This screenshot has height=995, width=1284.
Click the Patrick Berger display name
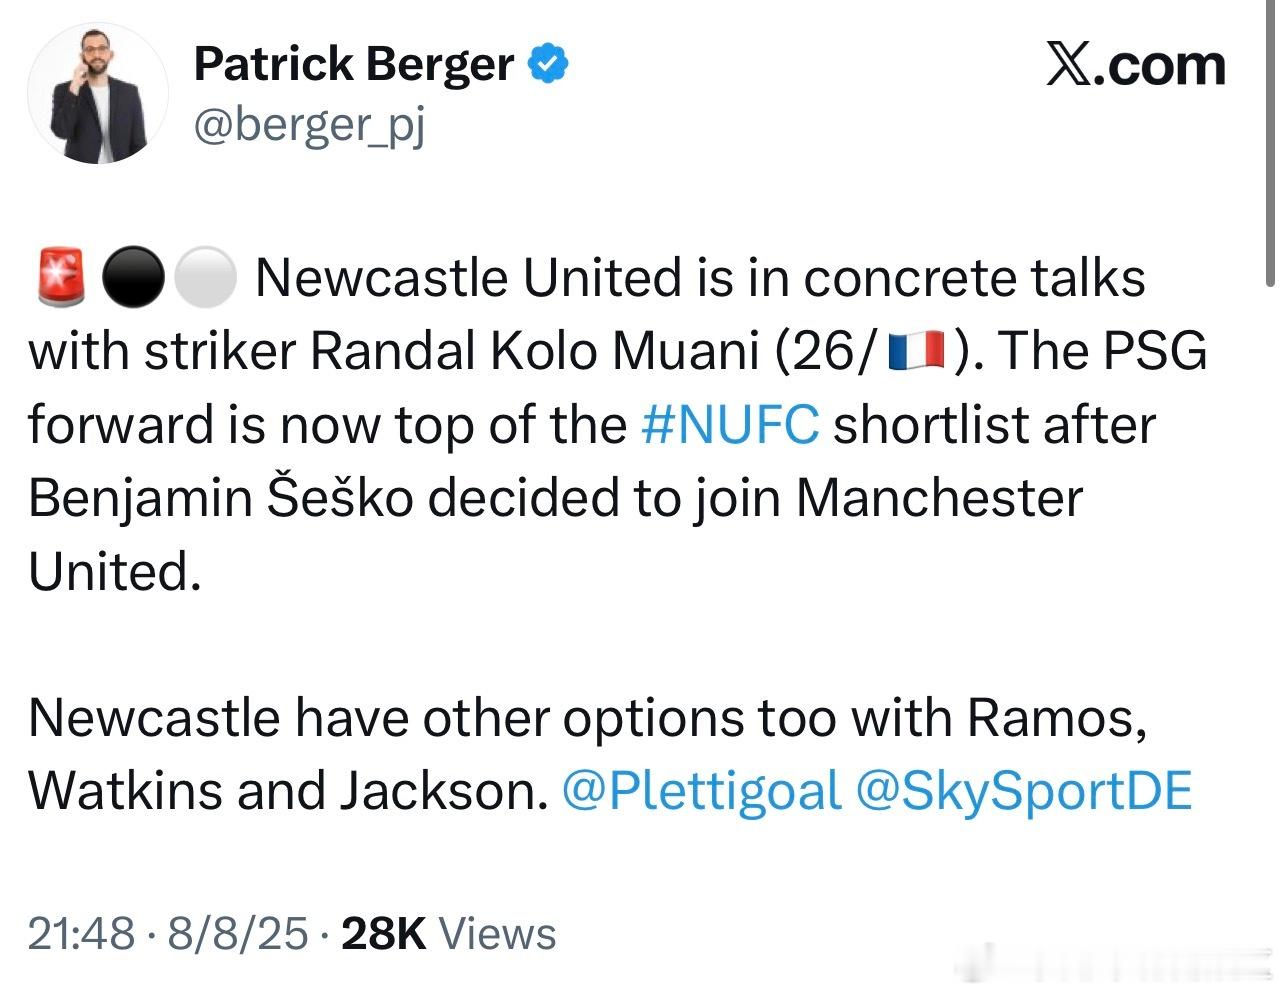pyautogui.click(x=353, y=65)
